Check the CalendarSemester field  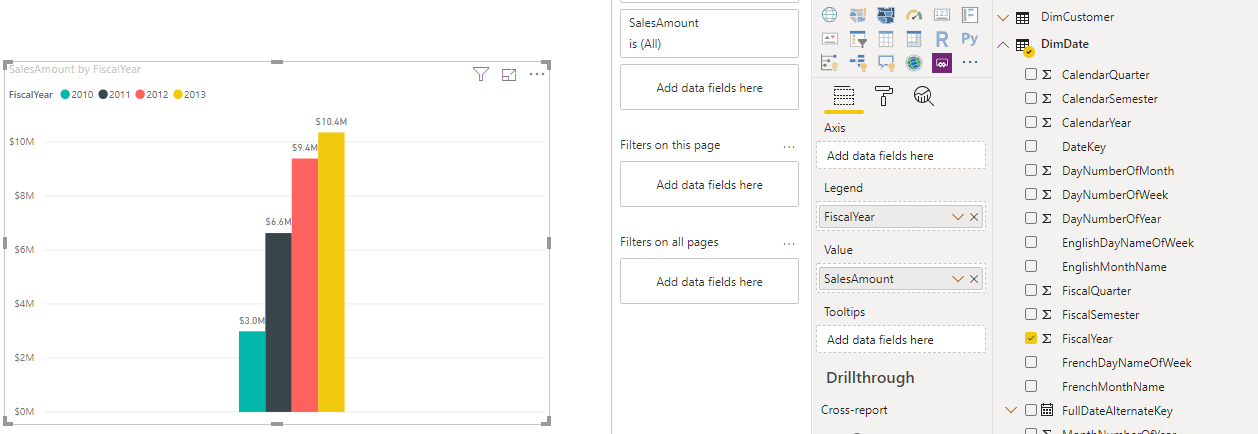point(1031,99)
